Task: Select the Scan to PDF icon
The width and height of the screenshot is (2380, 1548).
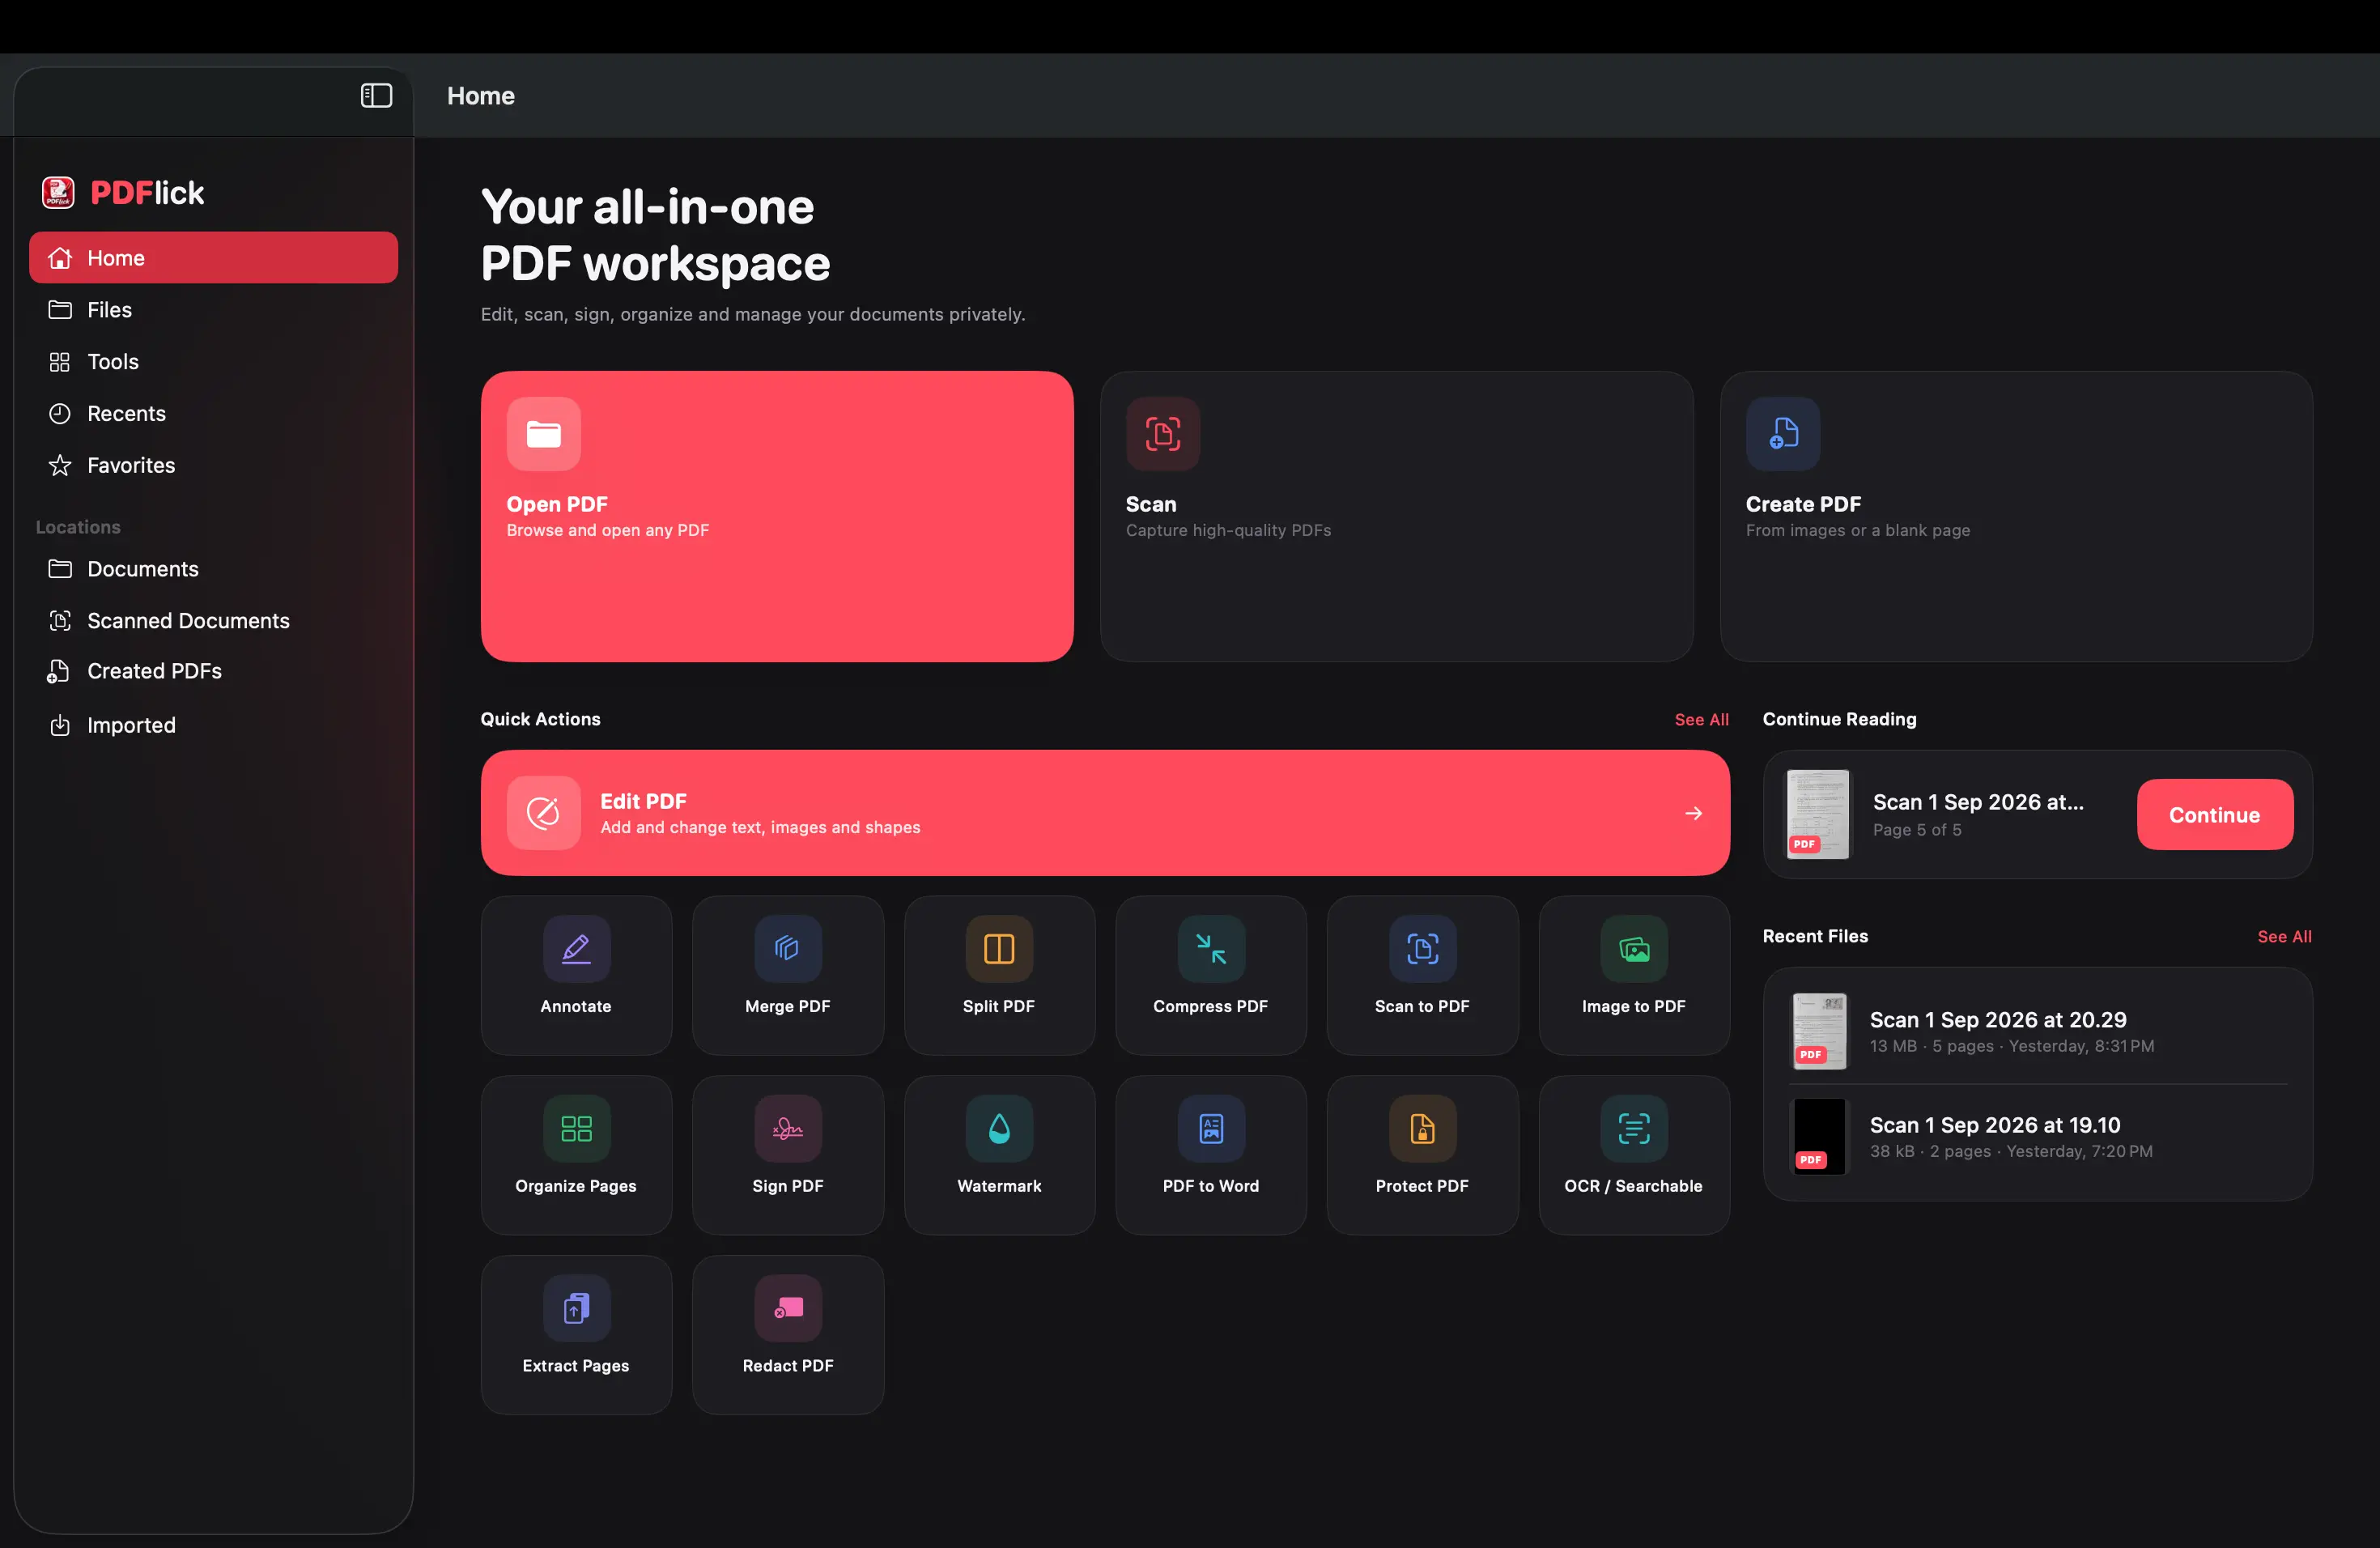Action: [1422, 948]
